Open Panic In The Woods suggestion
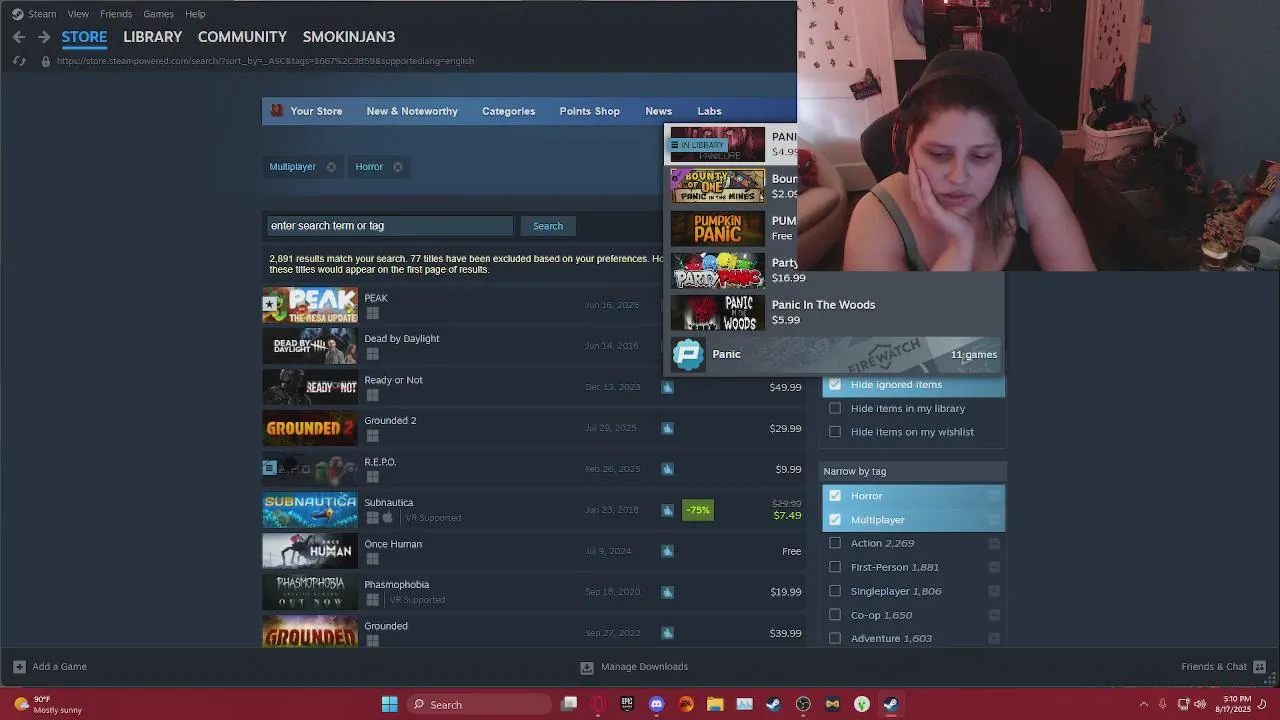This screenshot has height=720, width=1280. coord(833,312)
